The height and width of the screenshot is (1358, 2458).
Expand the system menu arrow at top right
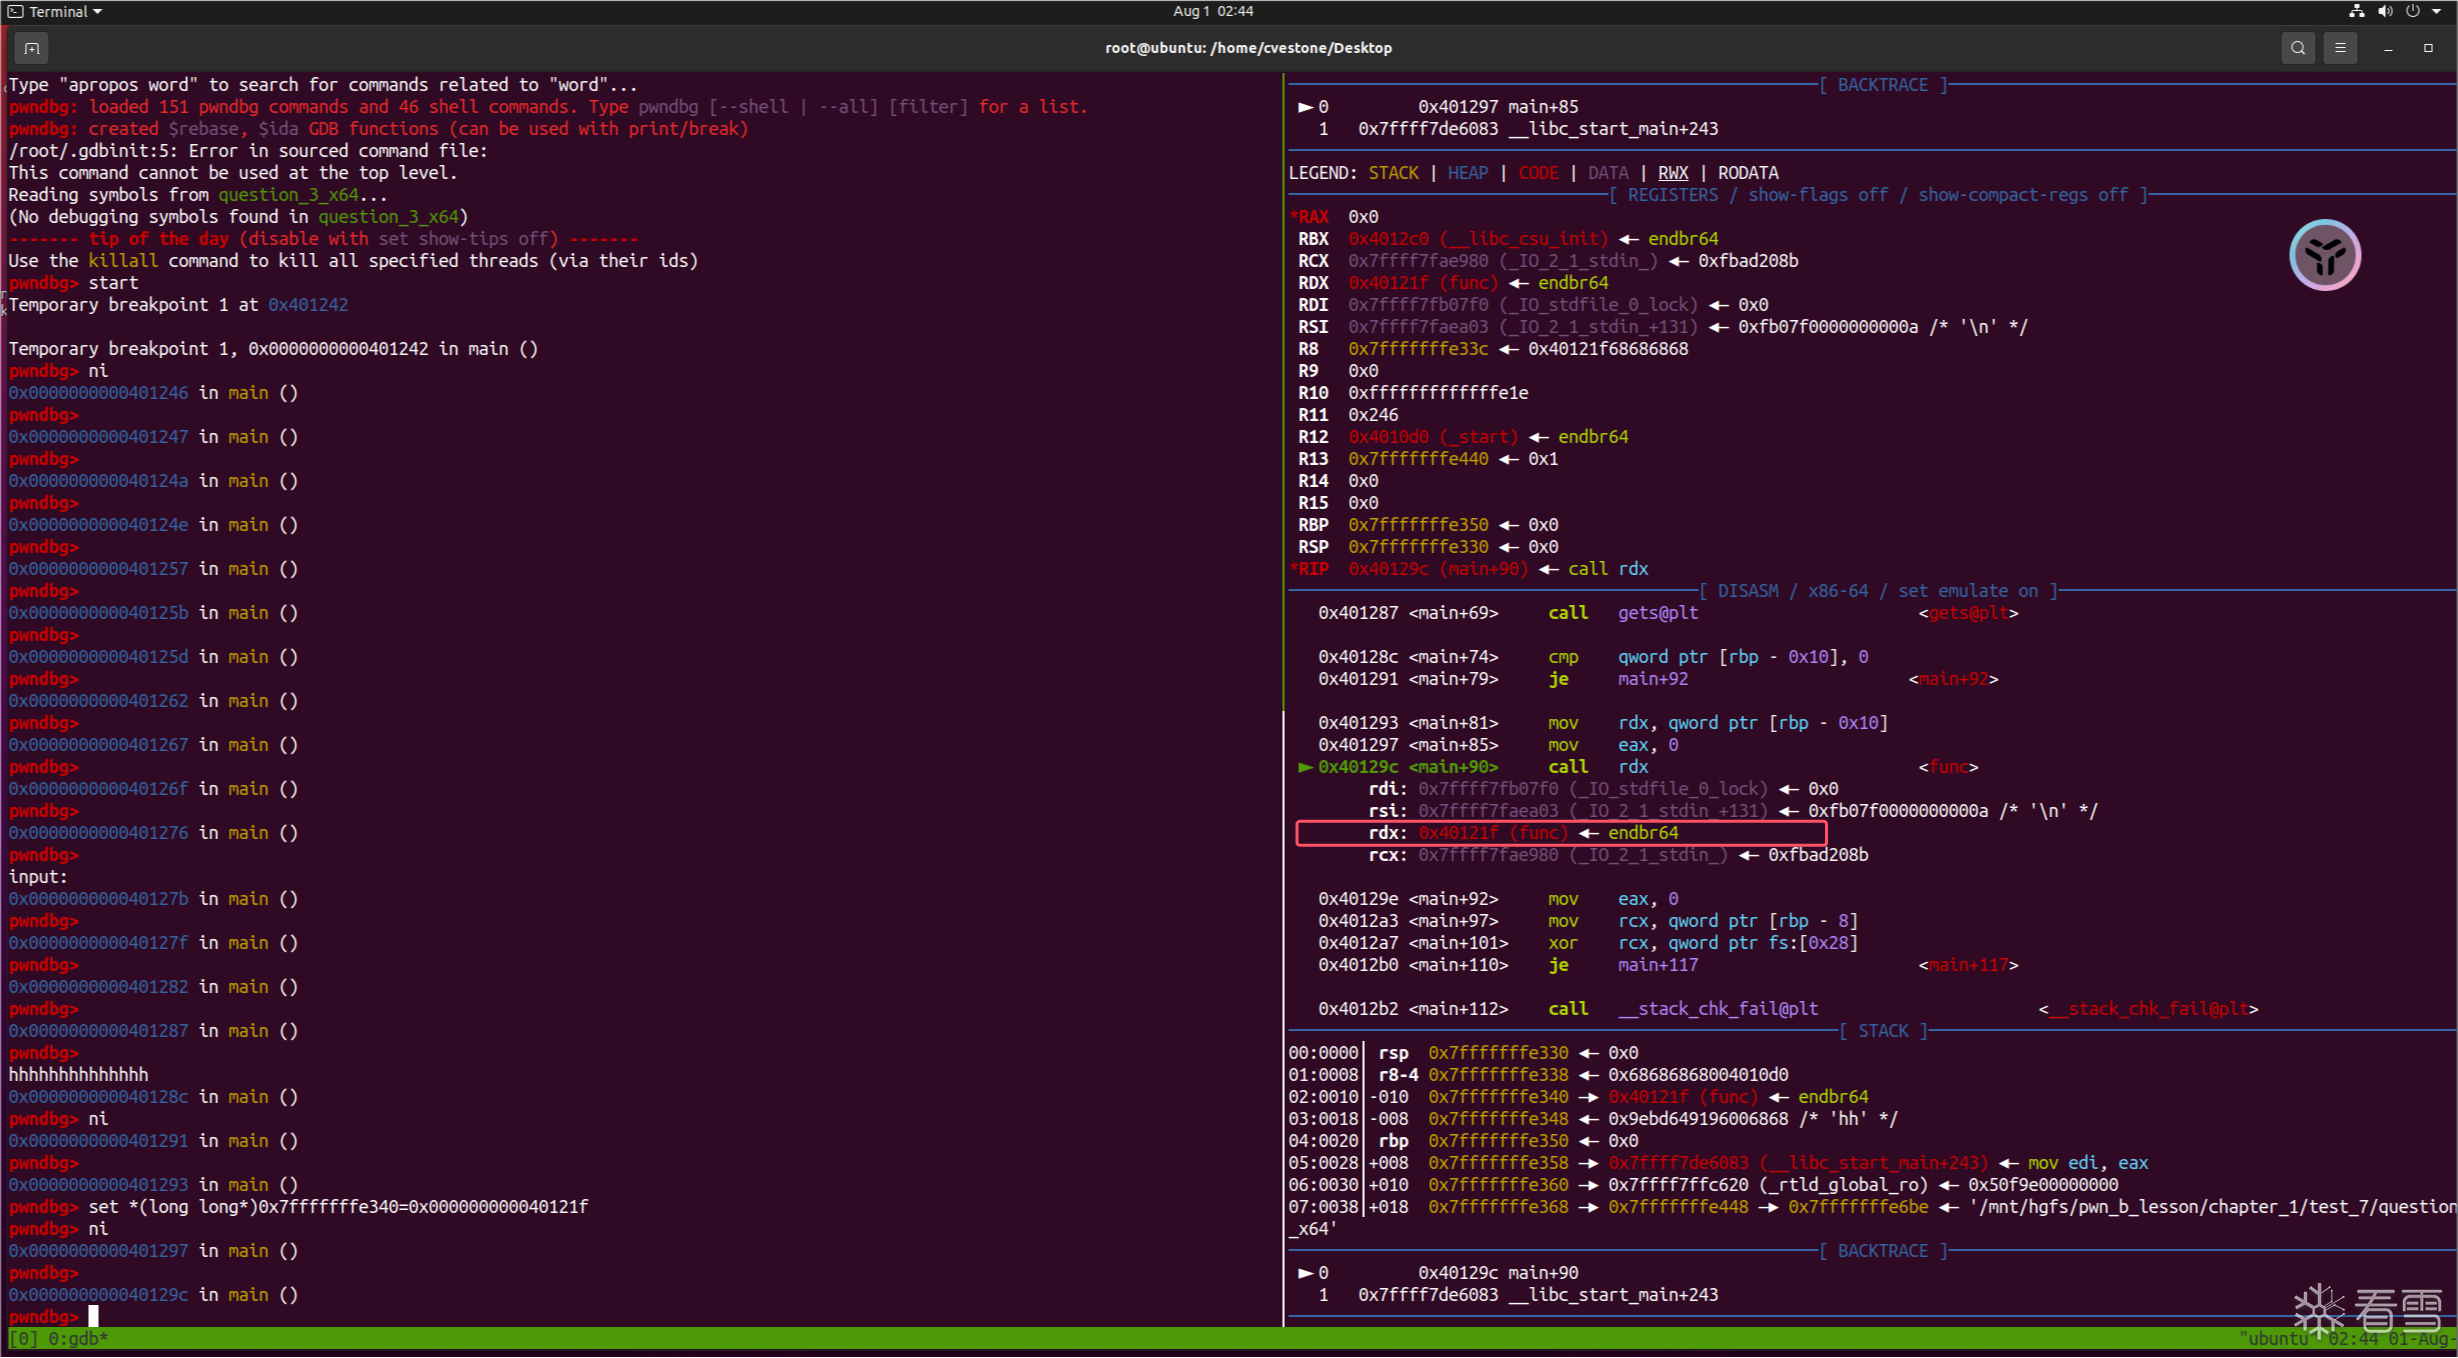(2437, 11)
